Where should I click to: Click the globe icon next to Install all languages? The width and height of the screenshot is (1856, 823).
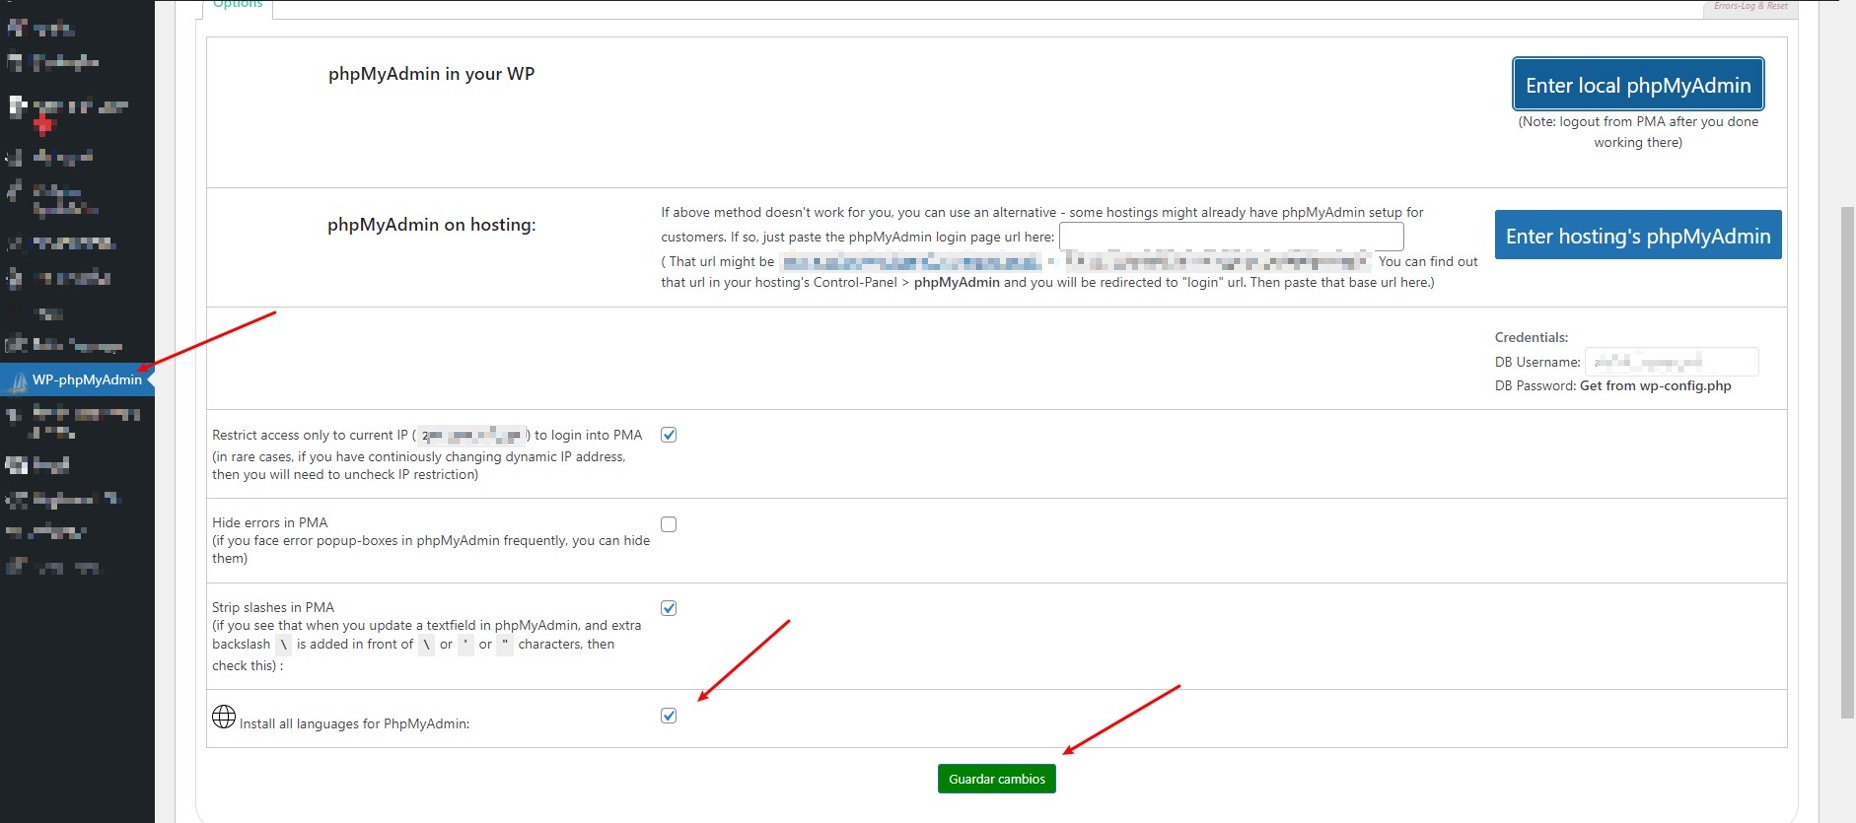(x=224, y=717)
